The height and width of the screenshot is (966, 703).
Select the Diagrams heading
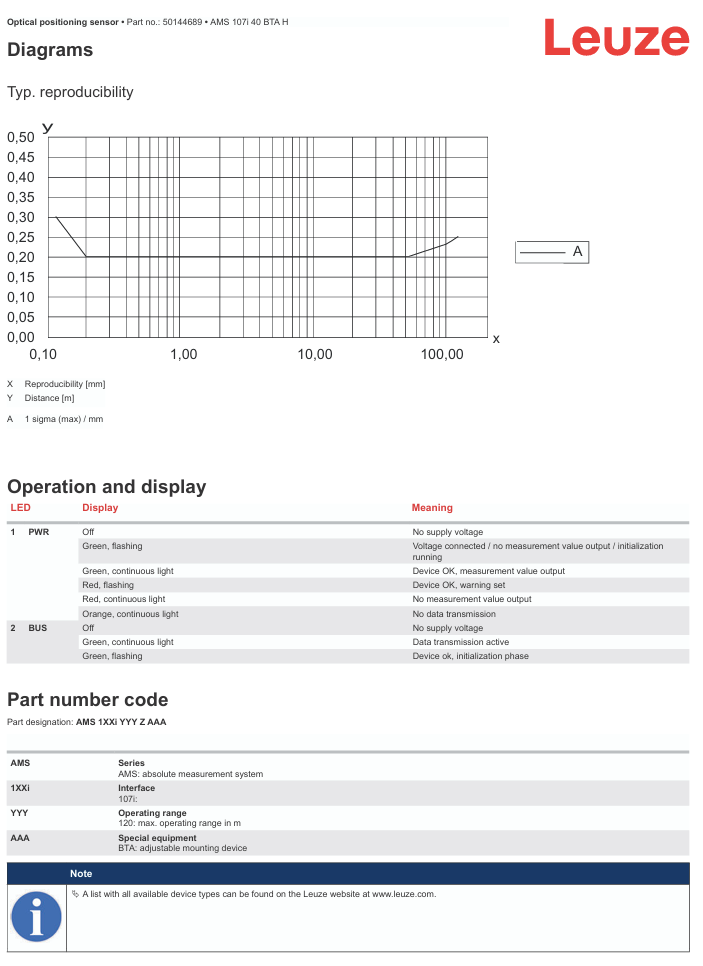[50, 50]
